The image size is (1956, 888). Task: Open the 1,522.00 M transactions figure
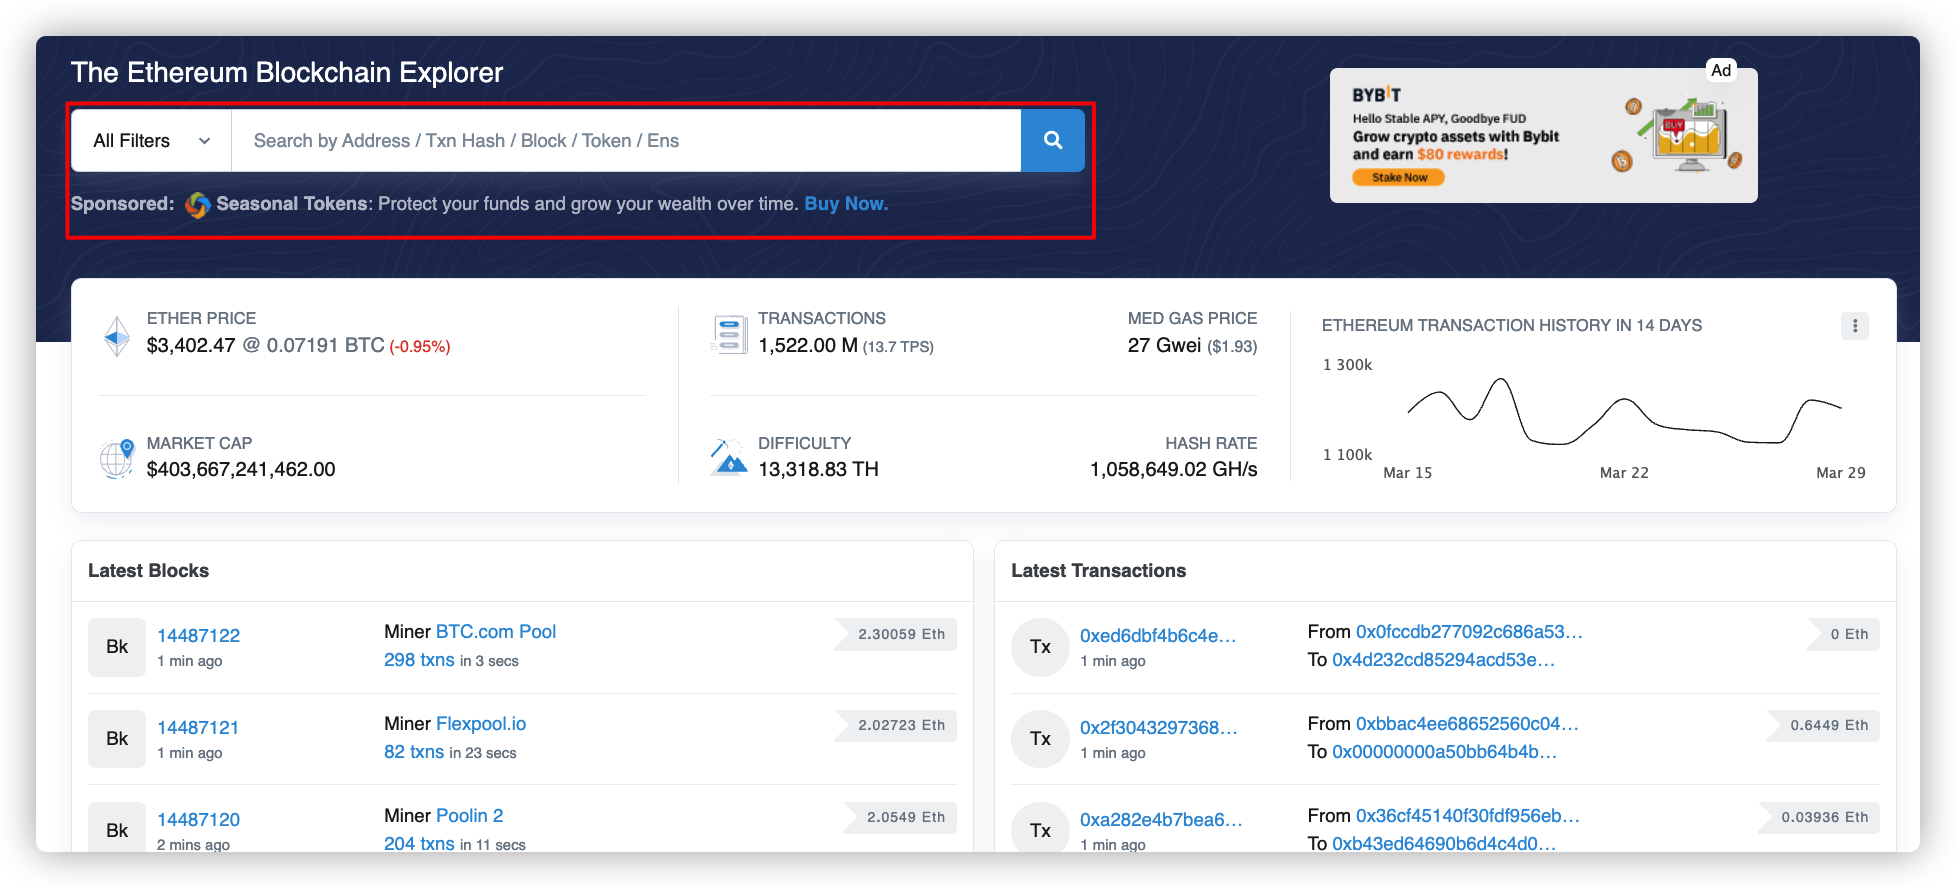point(808,345)
